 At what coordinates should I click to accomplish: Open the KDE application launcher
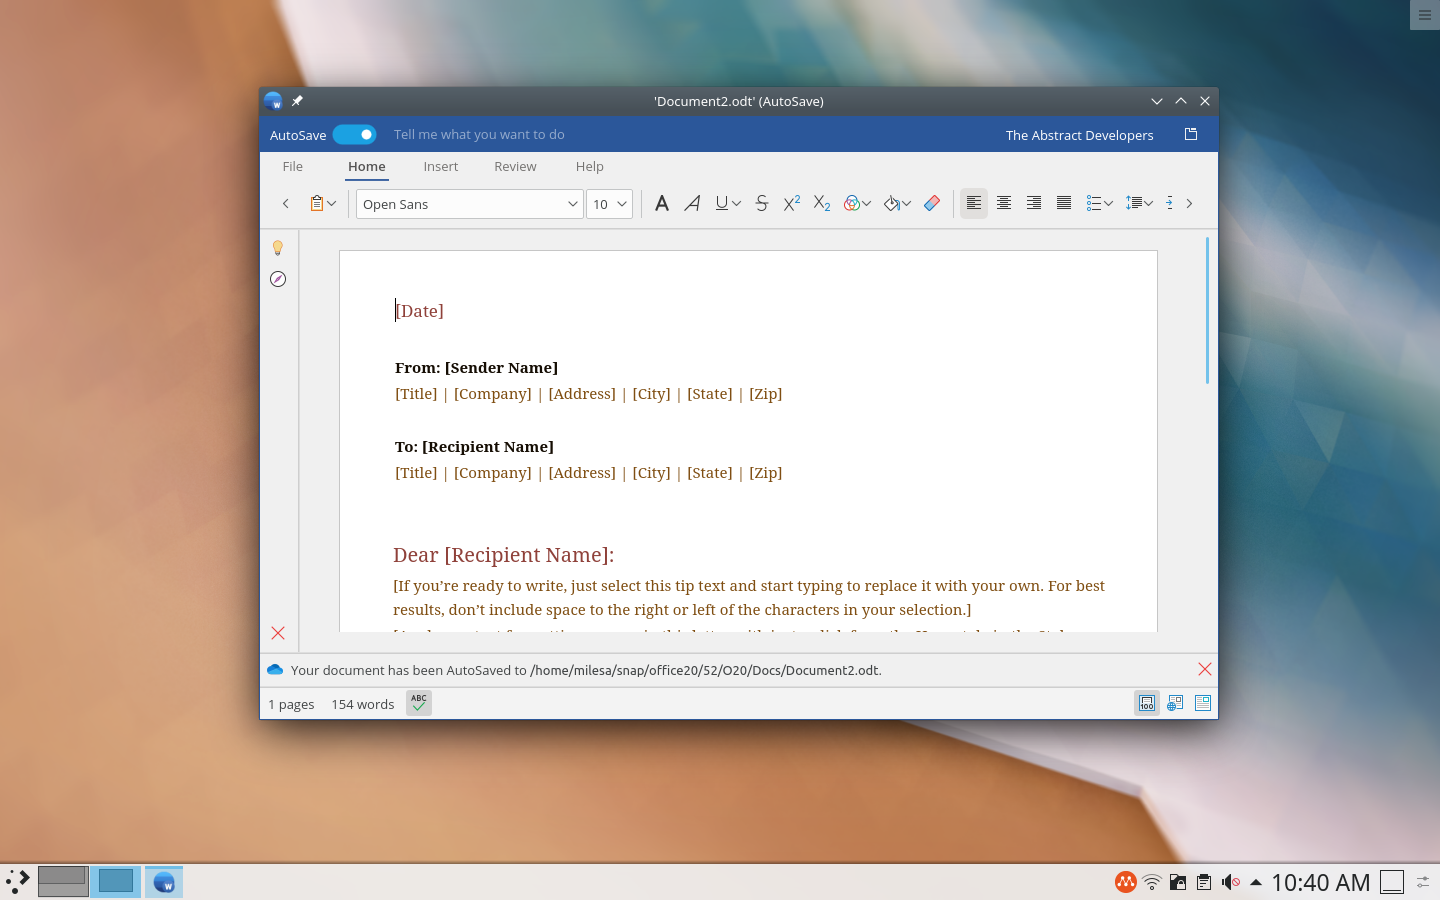pyautogui.click(x=17, y=881)
